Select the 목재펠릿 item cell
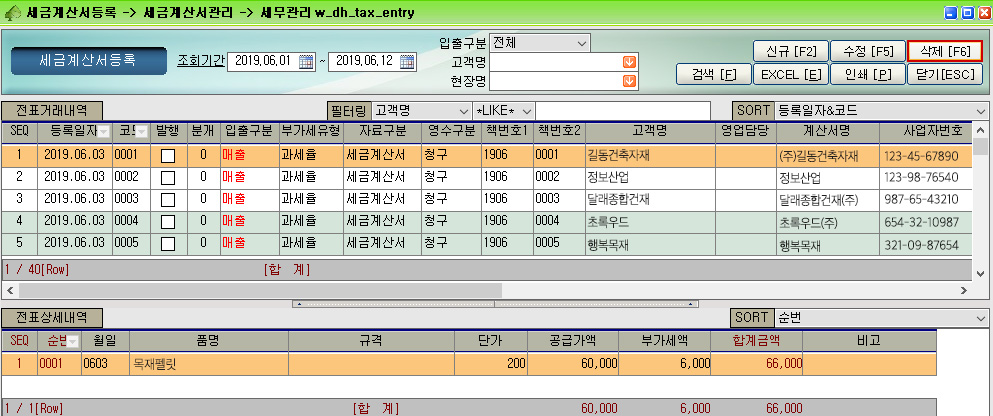 [208, 364]
